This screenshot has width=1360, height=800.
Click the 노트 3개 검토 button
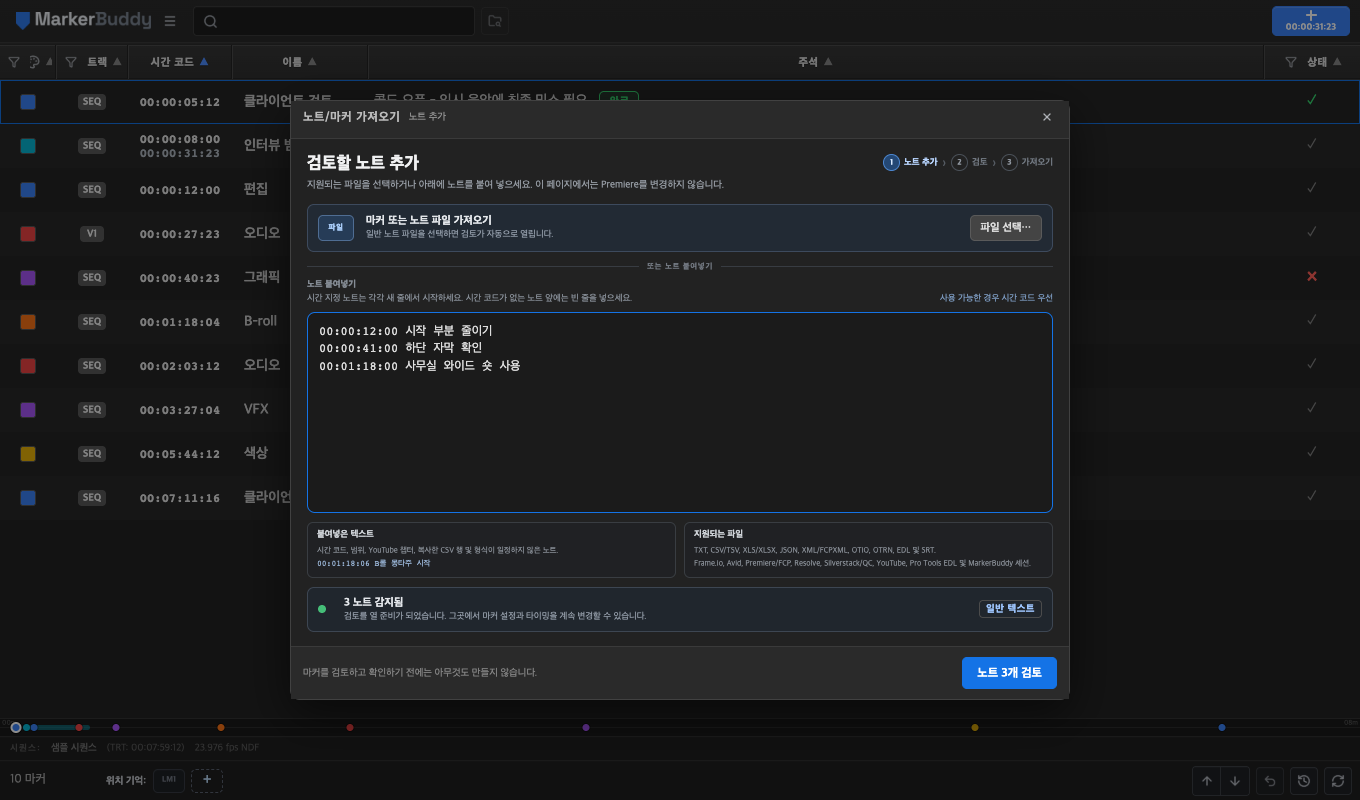tap(1009, 673)
